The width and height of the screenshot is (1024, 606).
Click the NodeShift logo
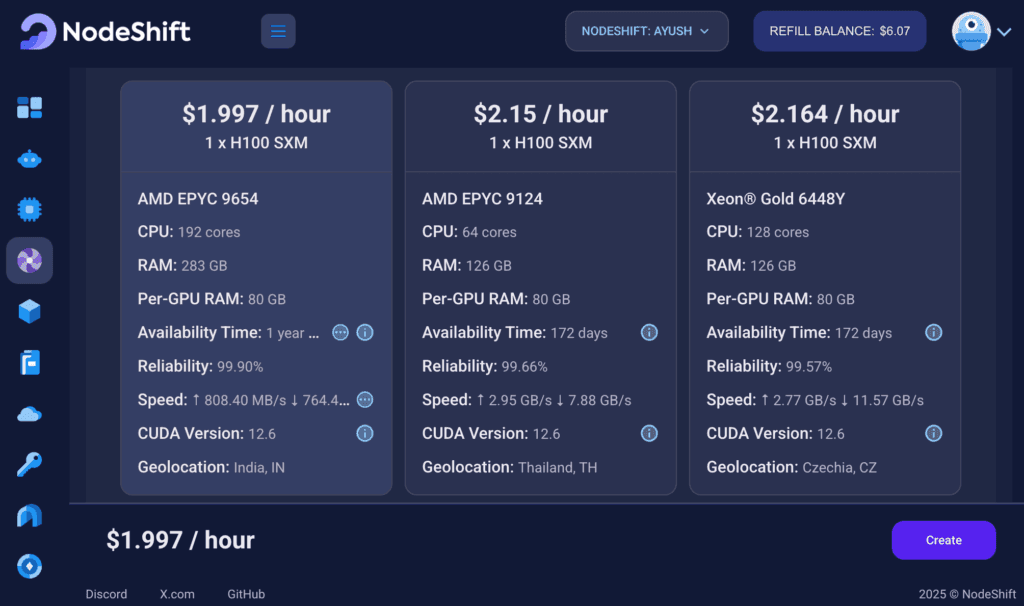point(105,31)
